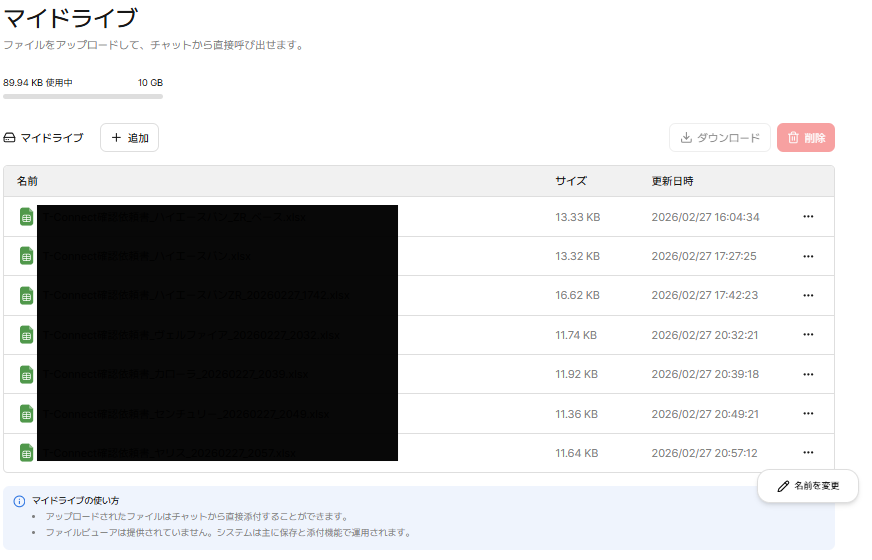Open the more options menu for the 17:42:23 file
Image resolution: width=872 pixels, height=560 pixels.
808,295
